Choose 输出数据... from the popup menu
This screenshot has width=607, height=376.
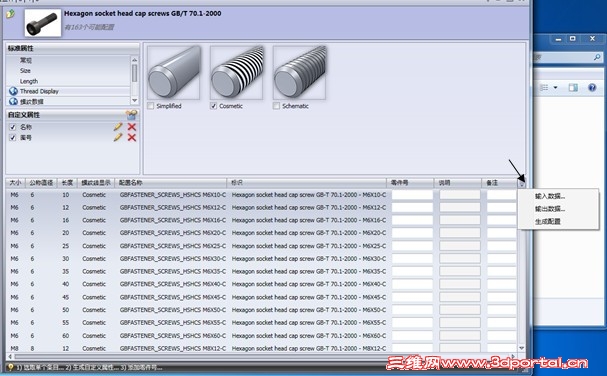pyautogui.click(x=550, y=209)
